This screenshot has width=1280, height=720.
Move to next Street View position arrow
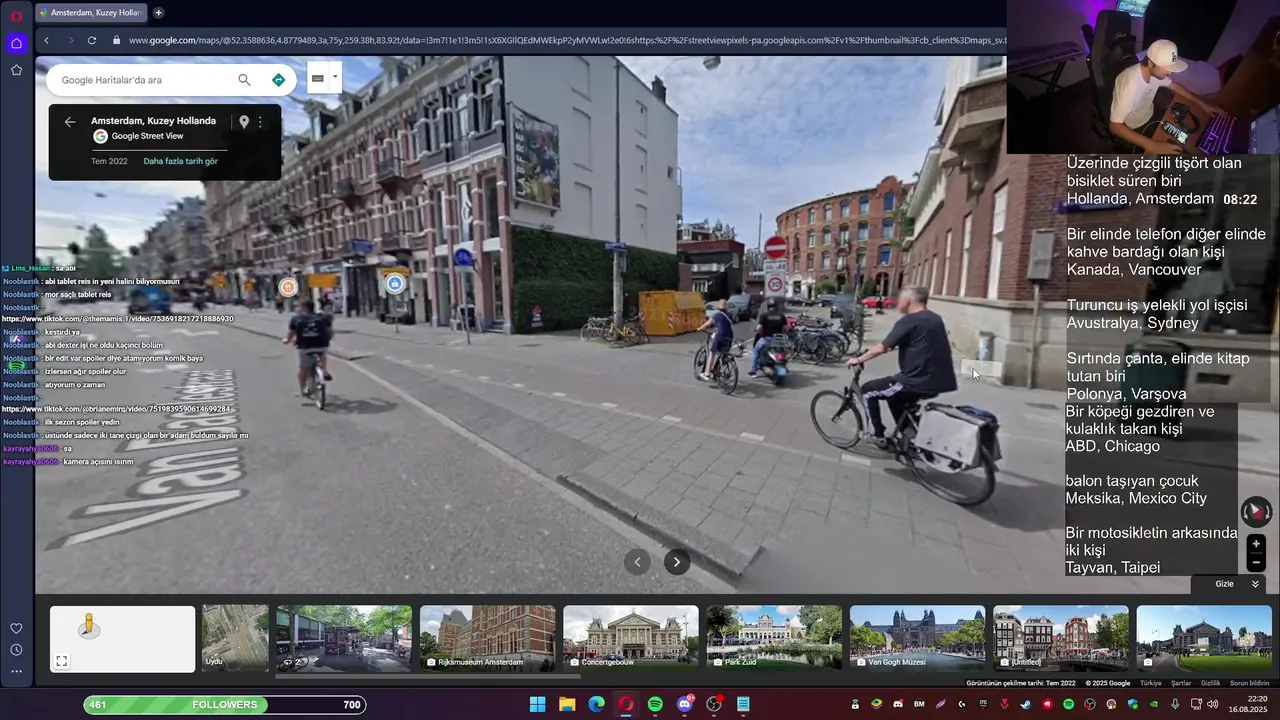676,562
